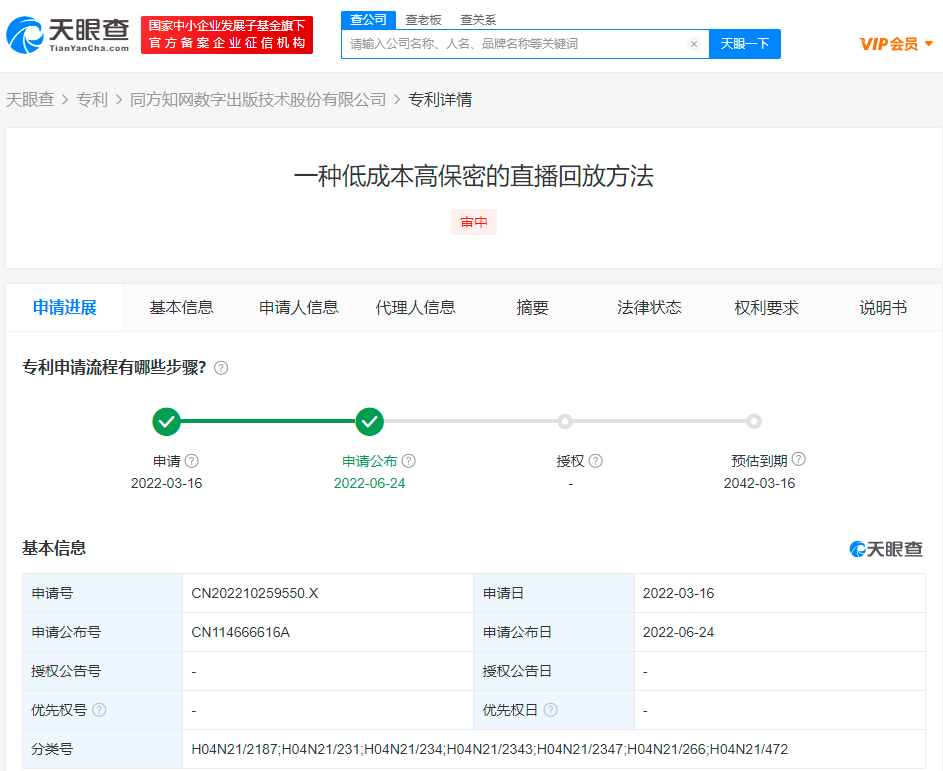943x771 pixels.
Task: Open 同方知网数字出版技术股份有限公司 breadcrumb link
Action: tap(258, 100)
